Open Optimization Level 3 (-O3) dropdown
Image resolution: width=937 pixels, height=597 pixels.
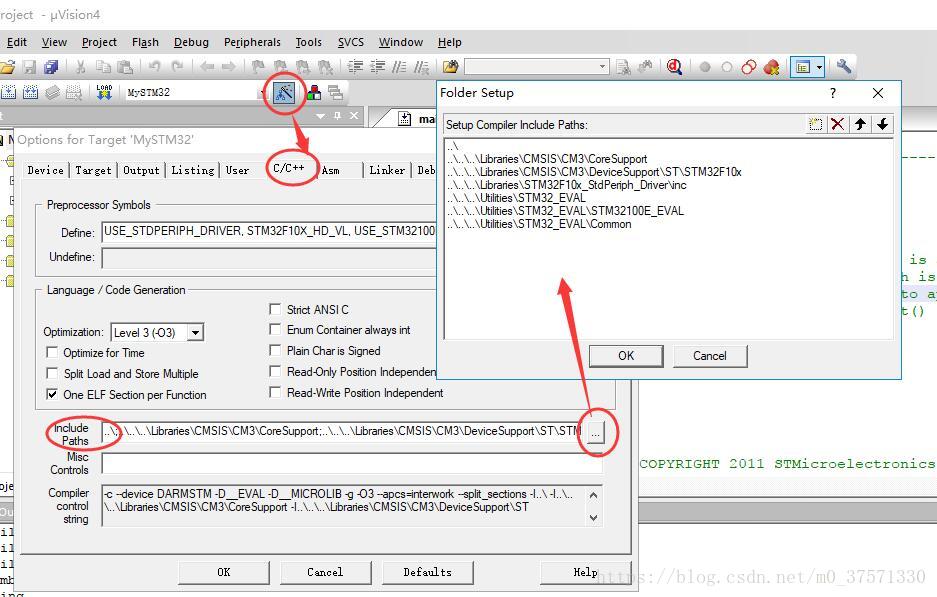click(x=195, y=332)
